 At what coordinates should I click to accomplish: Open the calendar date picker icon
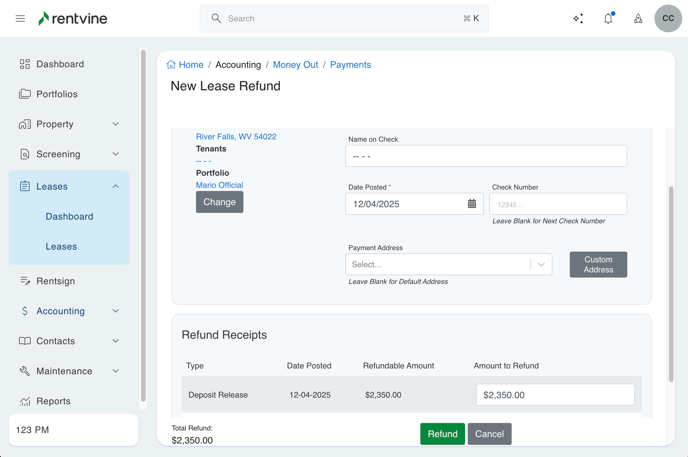pos(472,204)
